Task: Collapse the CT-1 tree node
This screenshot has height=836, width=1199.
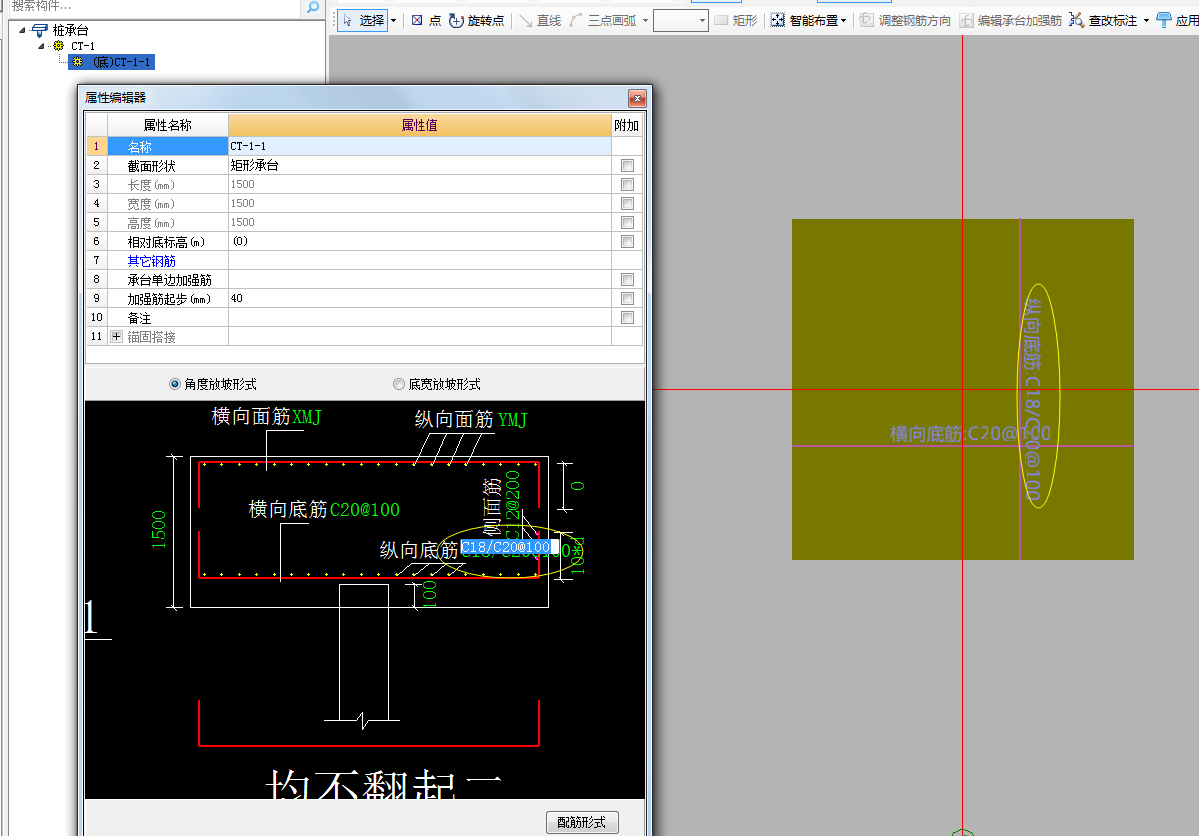Action: click(x=41, y=46)
